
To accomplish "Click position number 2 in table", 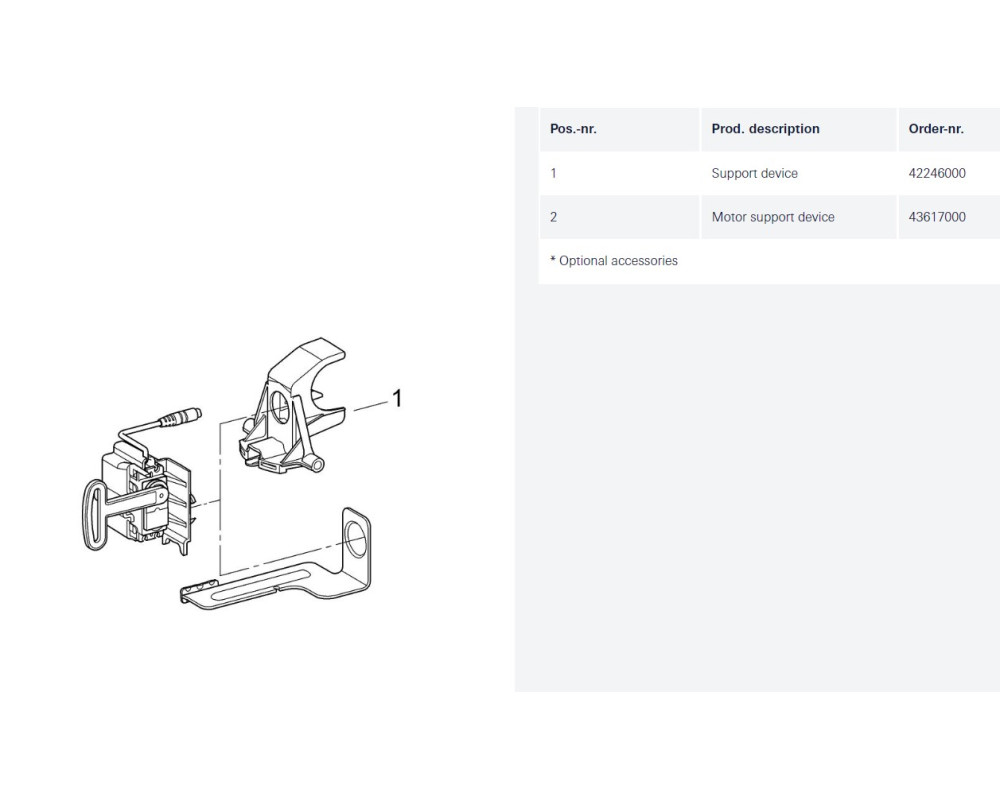I will coord(553,217).
